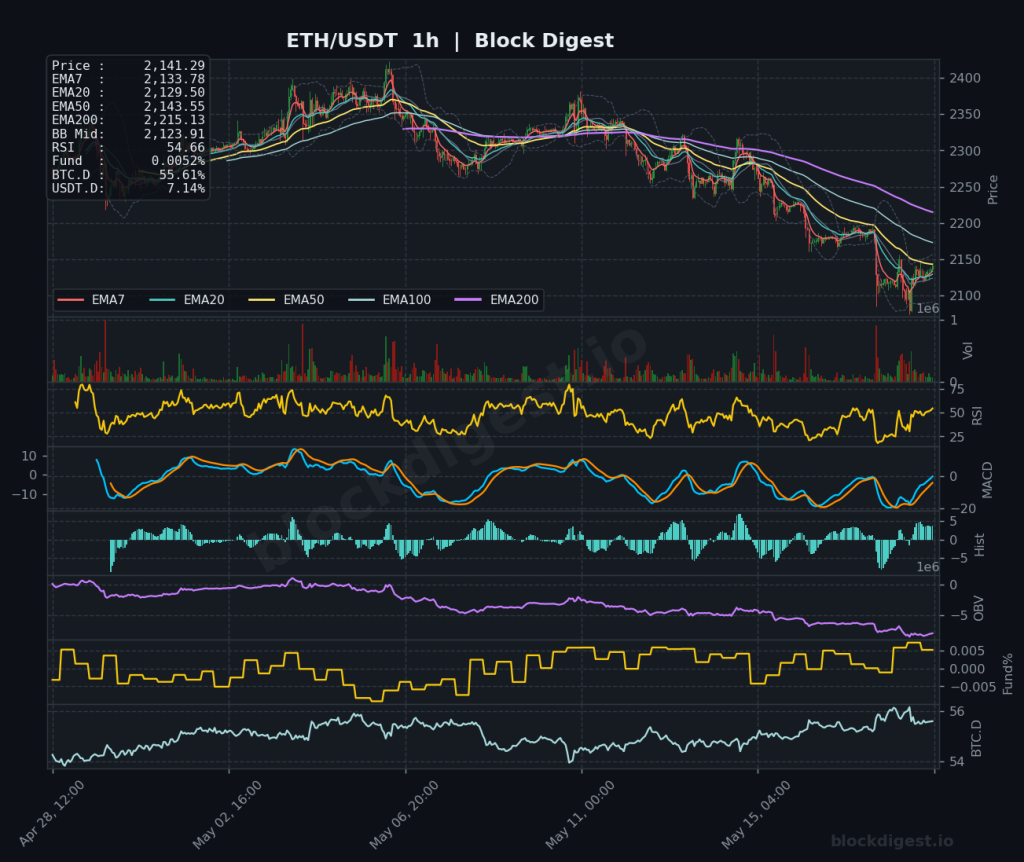This screenshot has width=1024, height=862.
Task: Click the EMA7 legend entry
Action: click(x=91, y=300)
